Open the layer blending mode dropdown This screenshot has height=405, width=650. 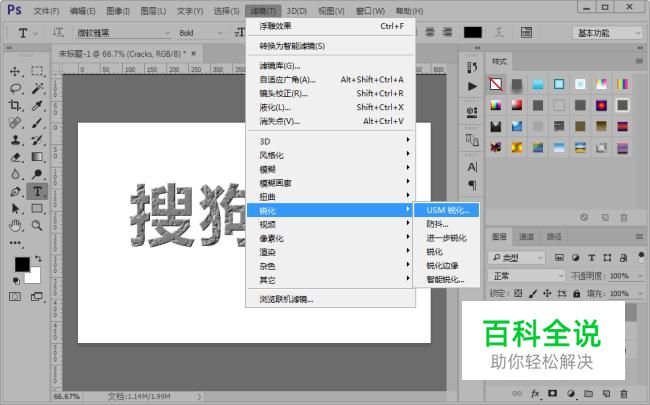[526, 276]
